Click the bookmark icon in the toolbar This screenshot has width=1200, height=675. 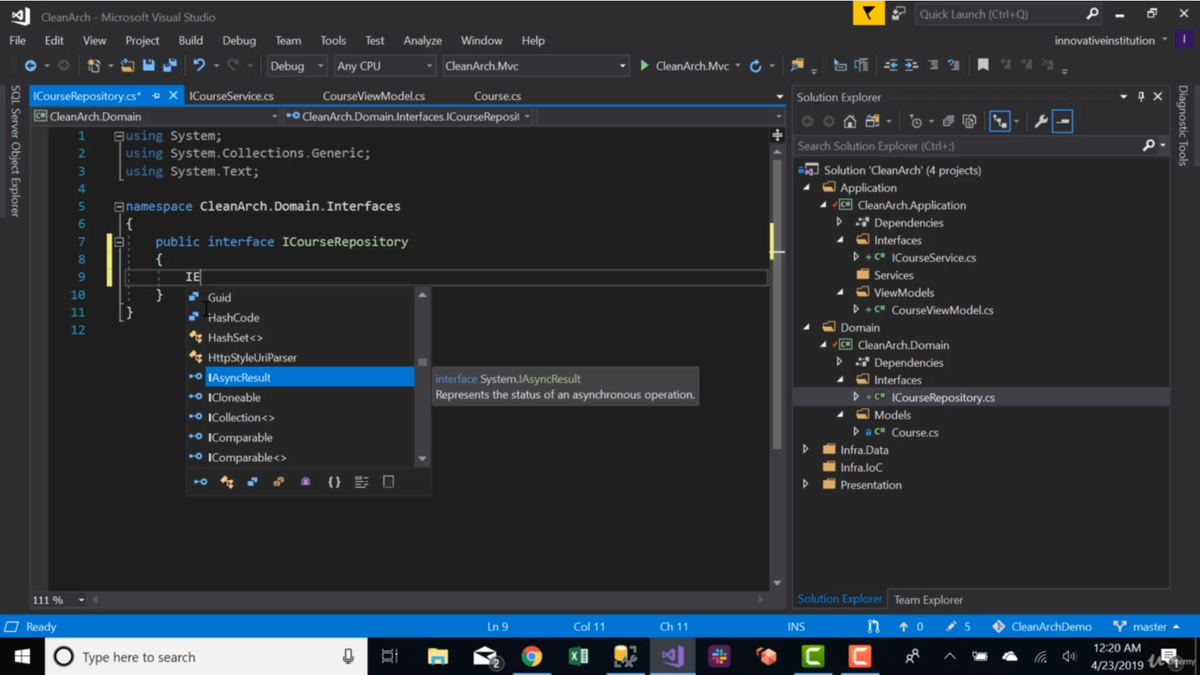coord(983,66)
